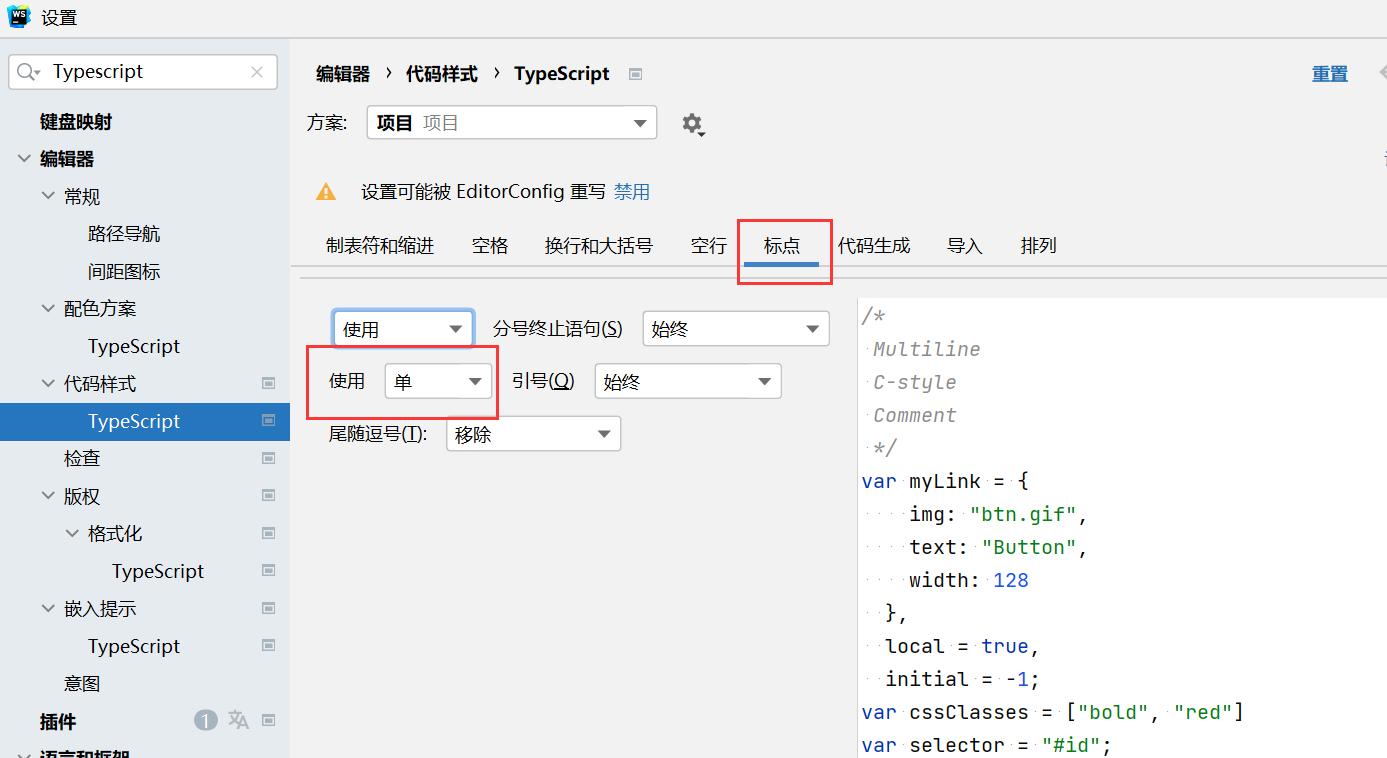Collapse the 嵌入提示 tree node
Image resolution: width=1387 pixels, height=758 pixels.
coord(48,608)
